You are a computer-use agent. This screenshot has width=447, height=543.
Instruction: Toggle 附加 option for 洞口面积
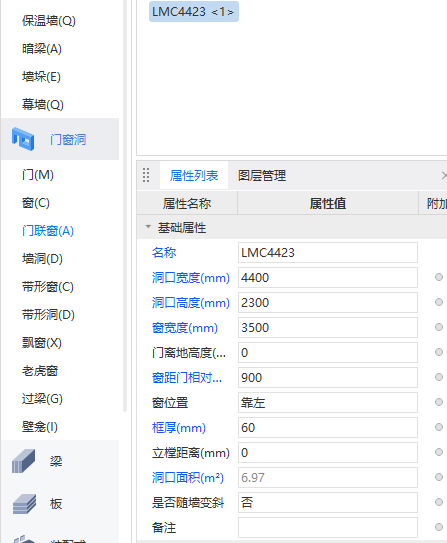click(439, 477)
